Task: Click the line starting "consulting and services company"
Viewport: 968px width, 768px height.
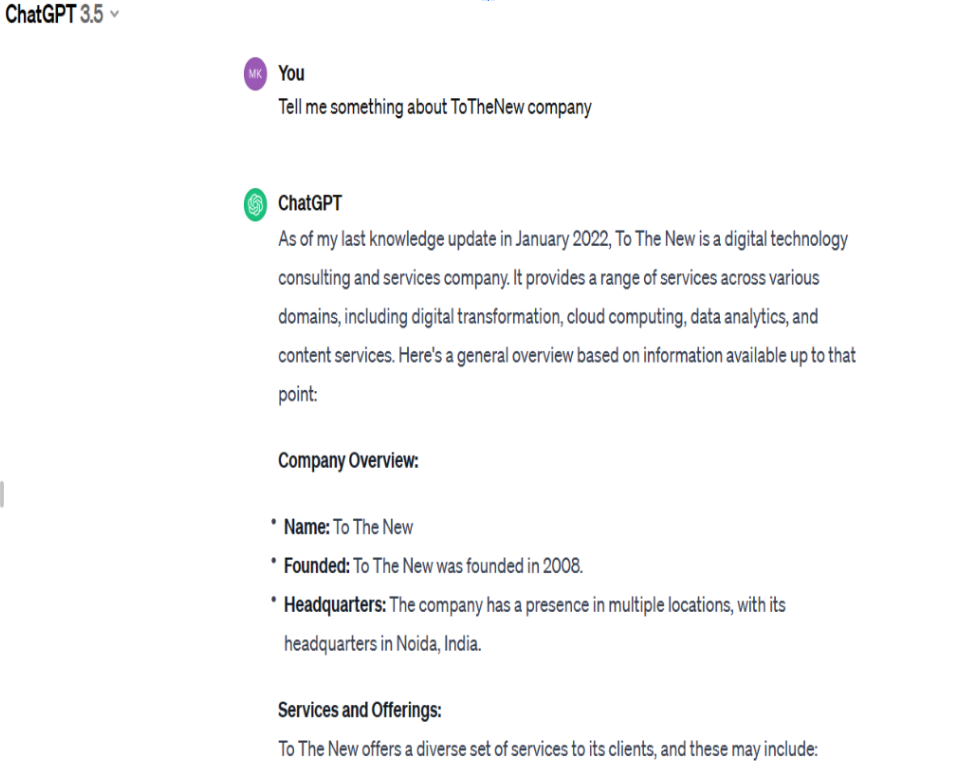Action: 548,278
